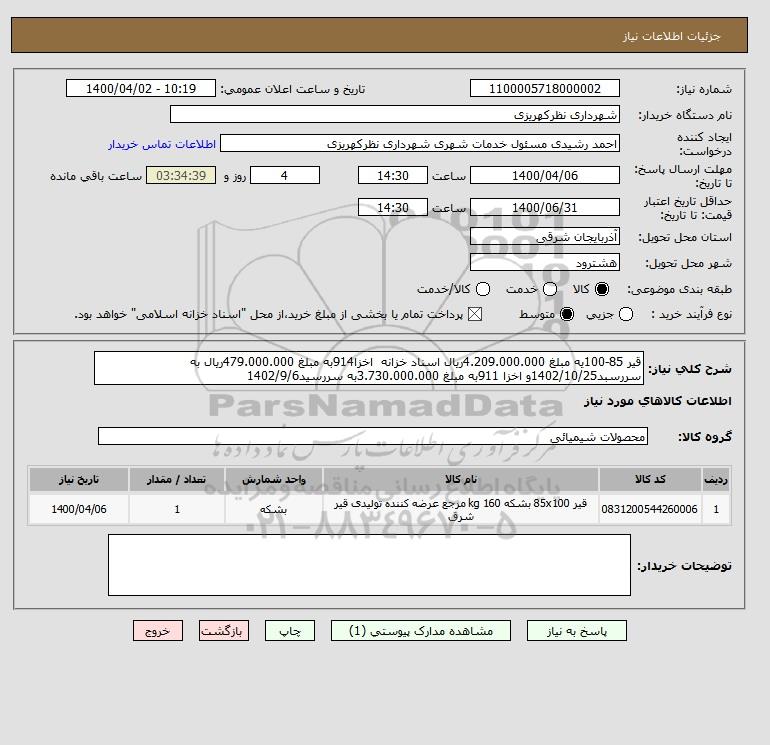
Task: Click the پاسخ به نیاز button
Action: [x=577, y=631]
